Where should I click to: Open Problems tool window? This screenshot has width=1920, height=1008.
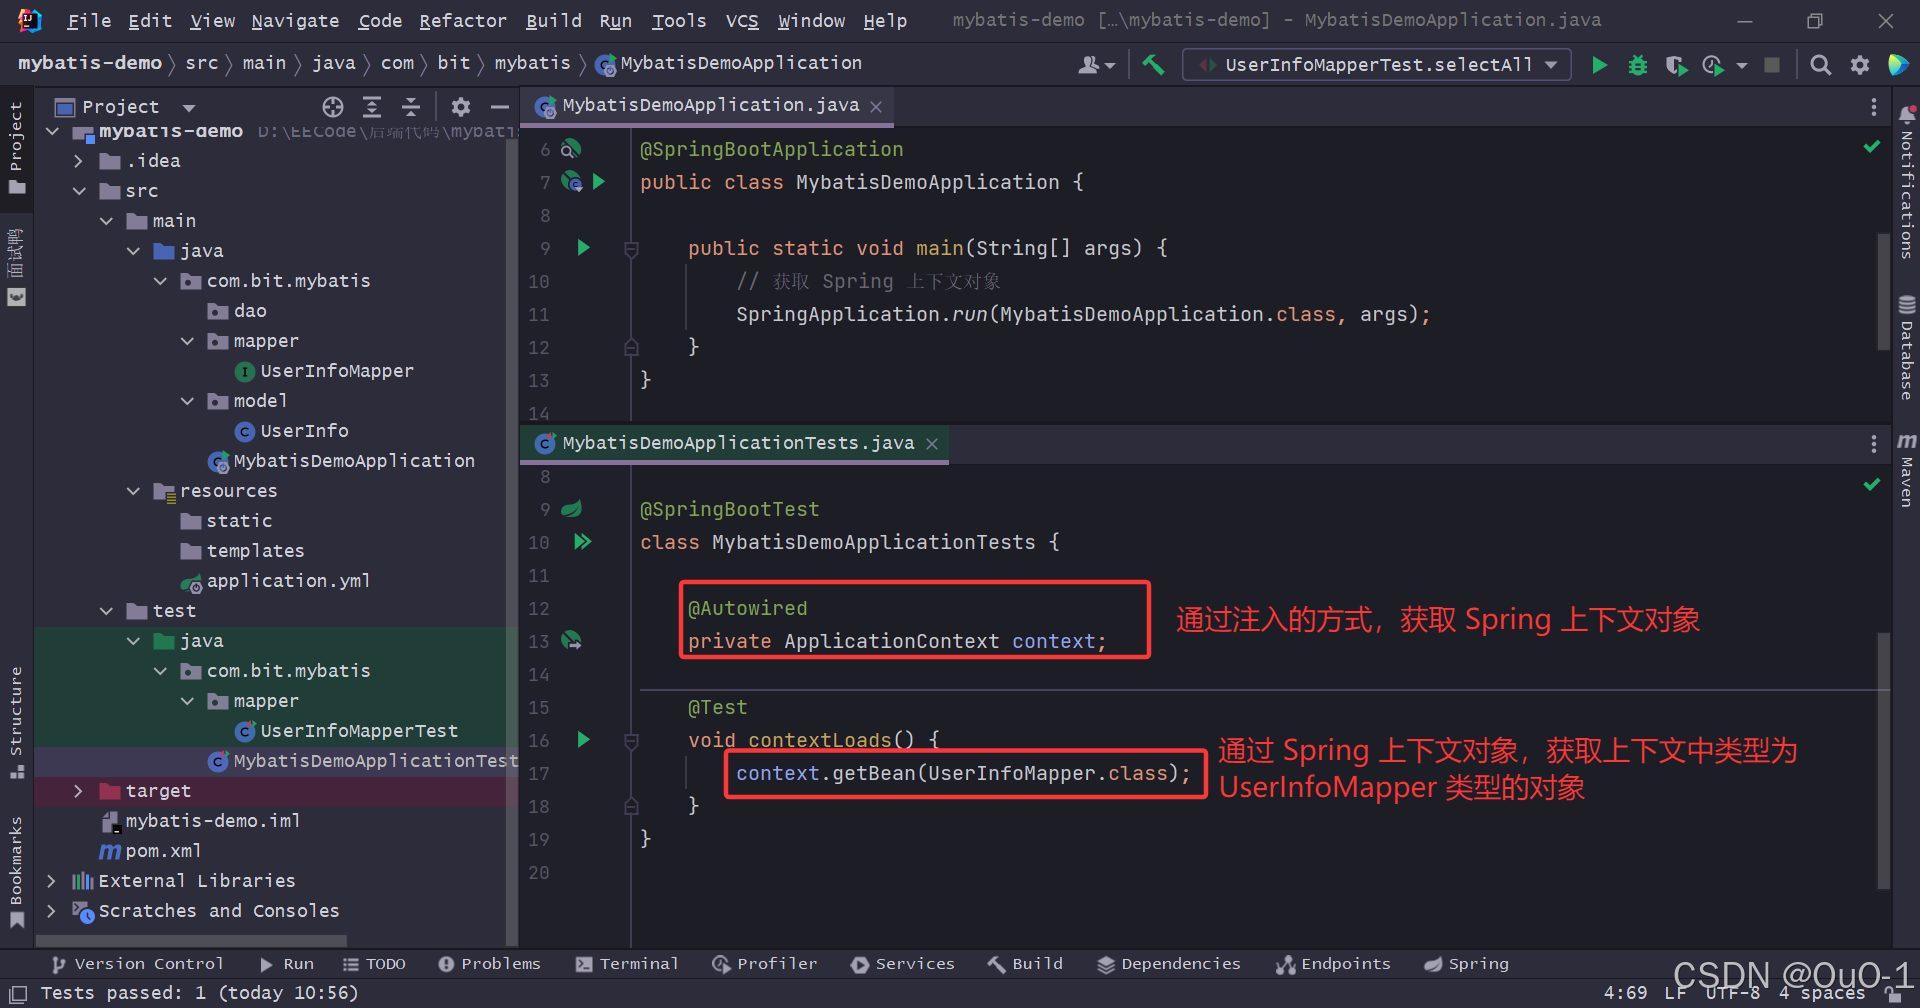coord(489,964)
